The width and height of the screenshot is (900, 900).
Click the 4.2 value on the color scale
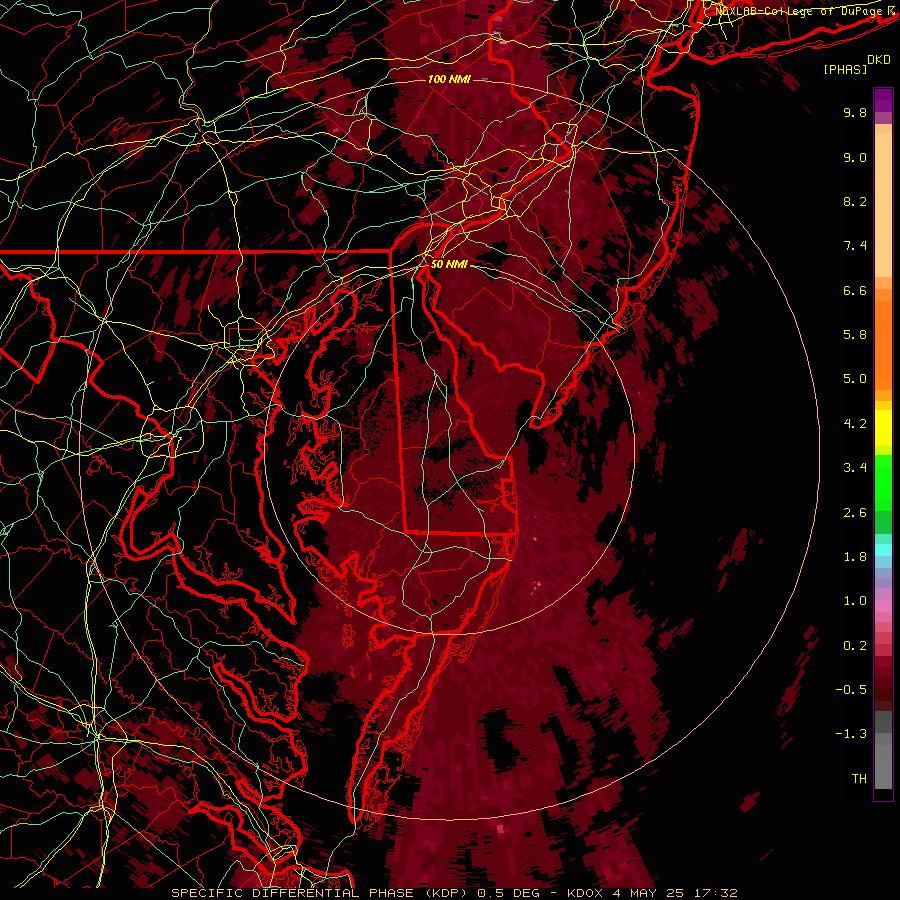[855, 424]
